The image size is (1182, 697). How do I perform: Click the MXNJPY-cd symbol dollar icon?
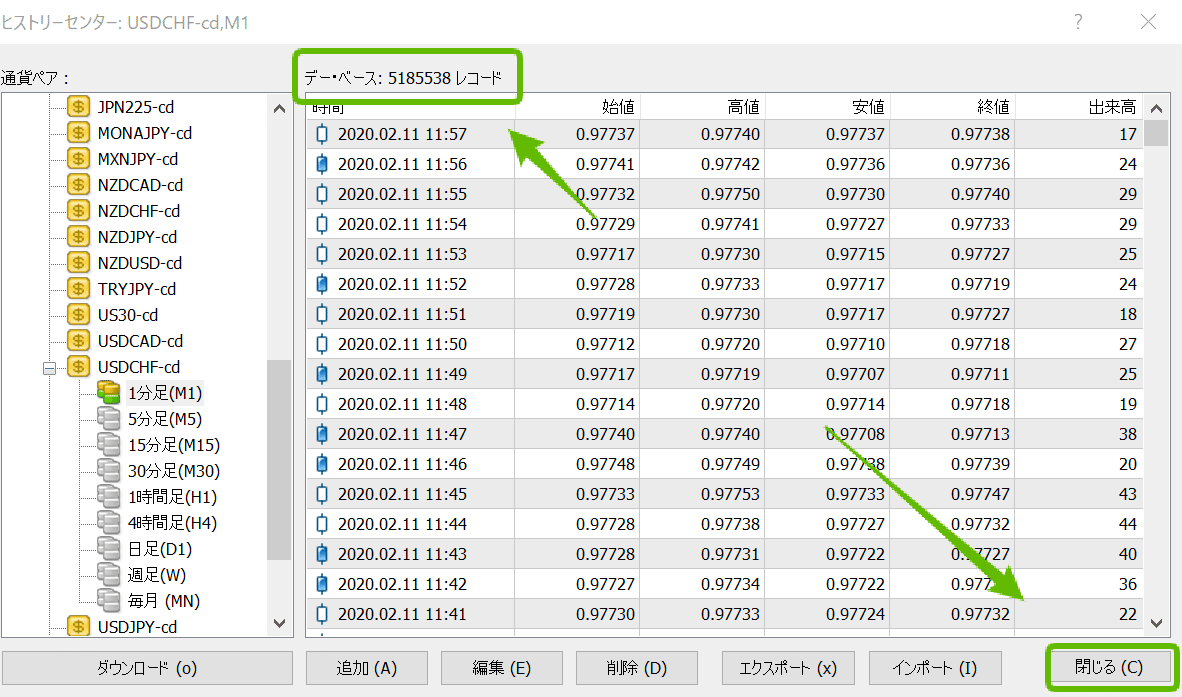point(78,159)
